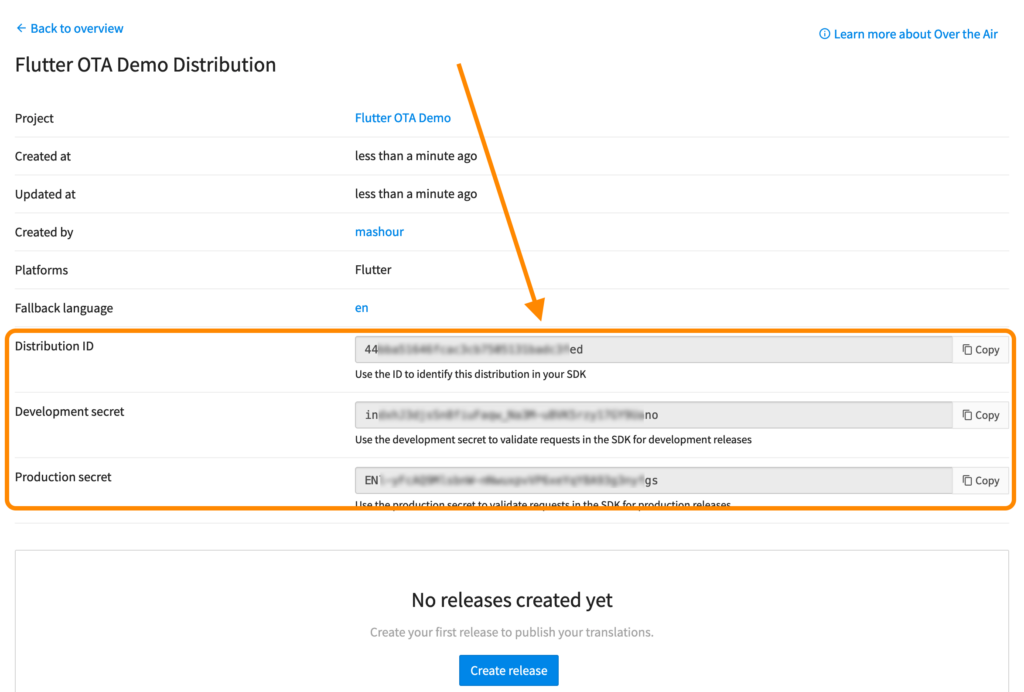Click the Fallback language label
The width and height of the screenshot is (1024, 692).
[x=64, y=308]
